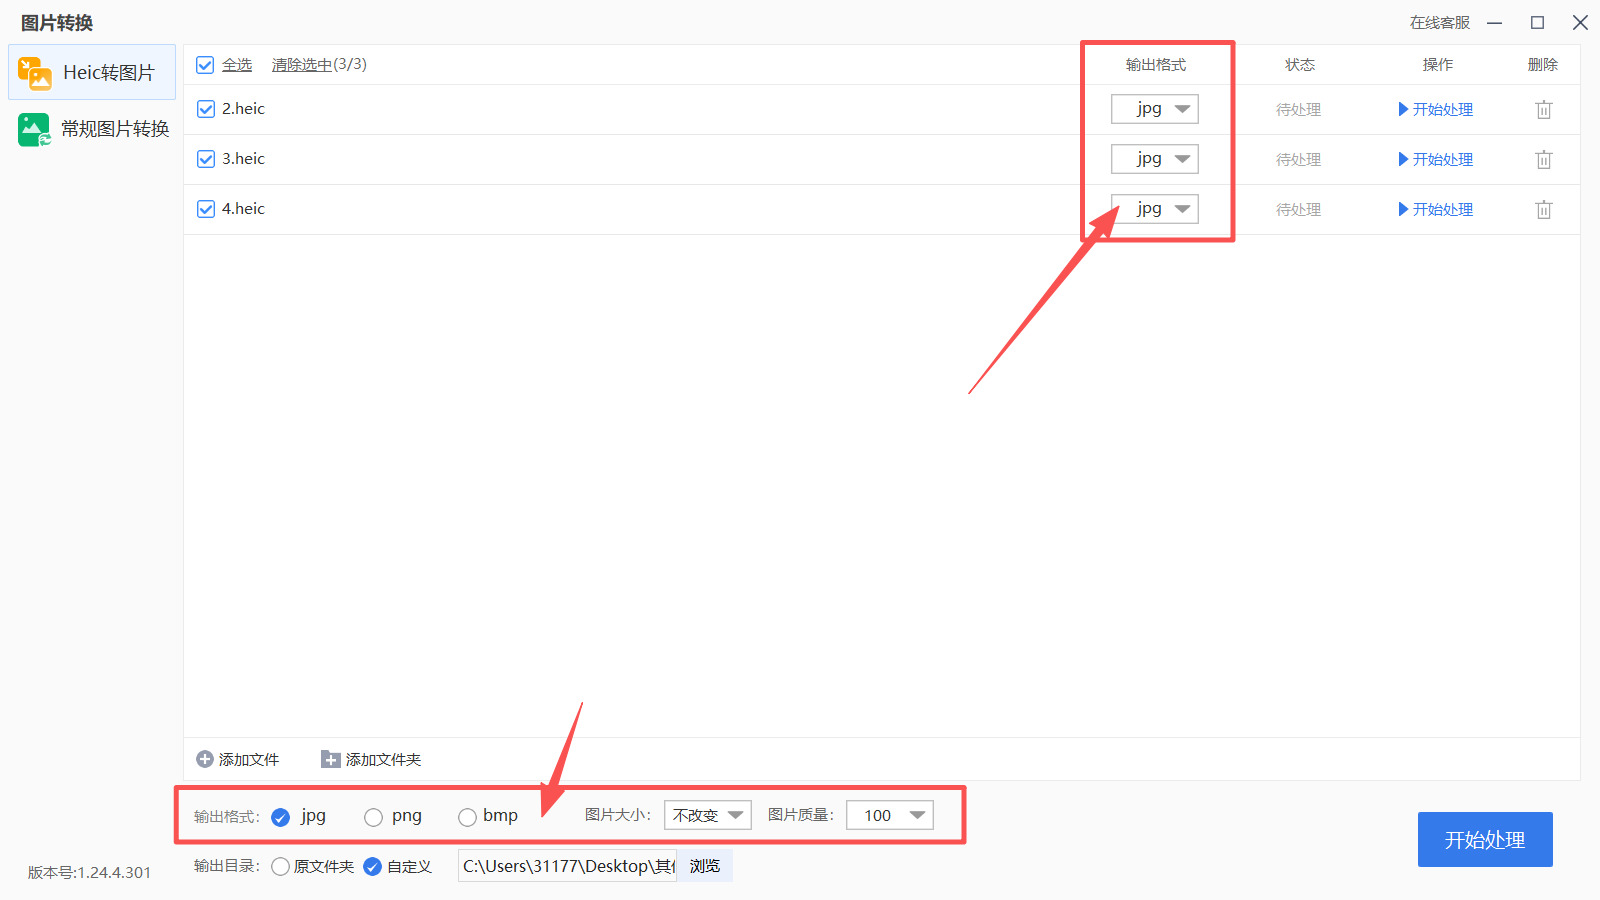Open the Heic转图片 sidebar tab
Screen dimensions: 1600x900
coord(92,72)
